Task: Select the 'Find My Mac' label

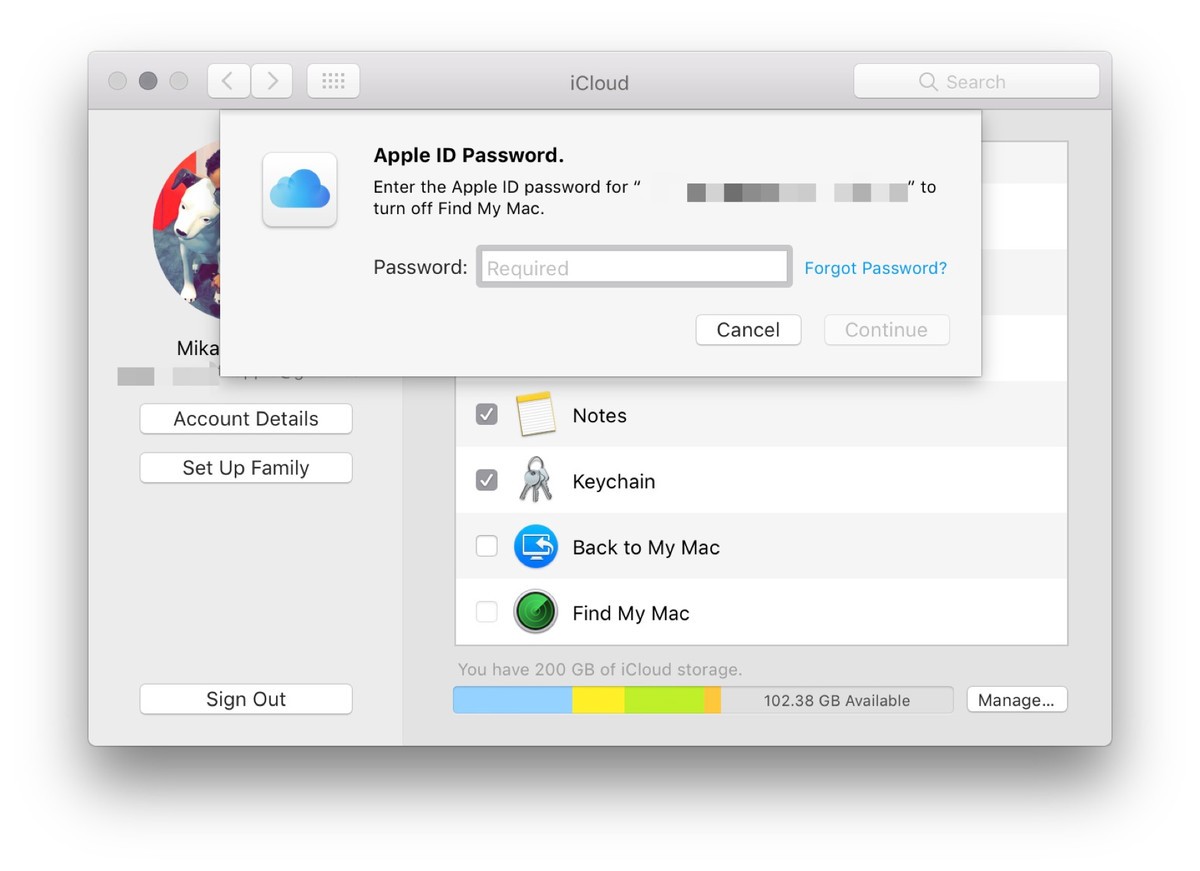Action: tap(631, 614)
